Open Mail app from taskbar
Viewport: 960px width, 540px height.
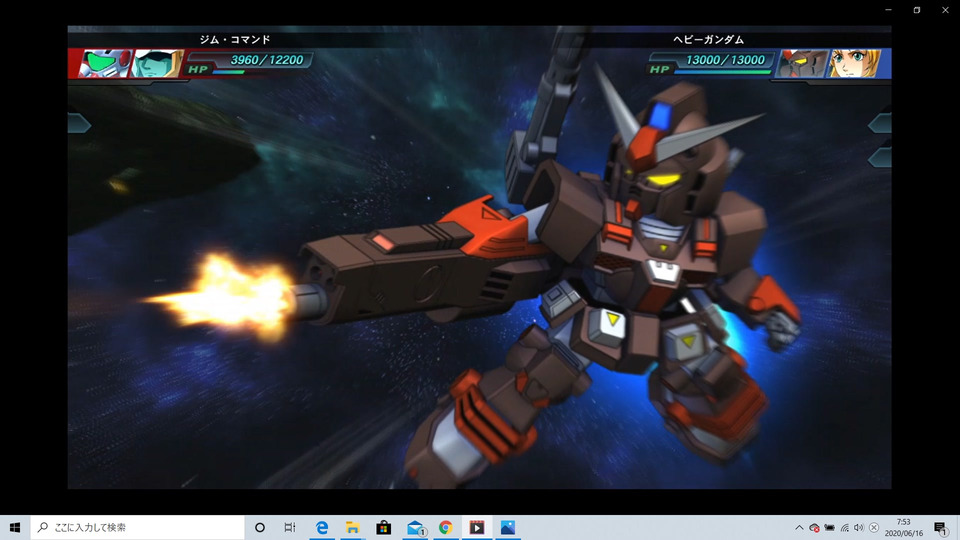click(415, 527)
